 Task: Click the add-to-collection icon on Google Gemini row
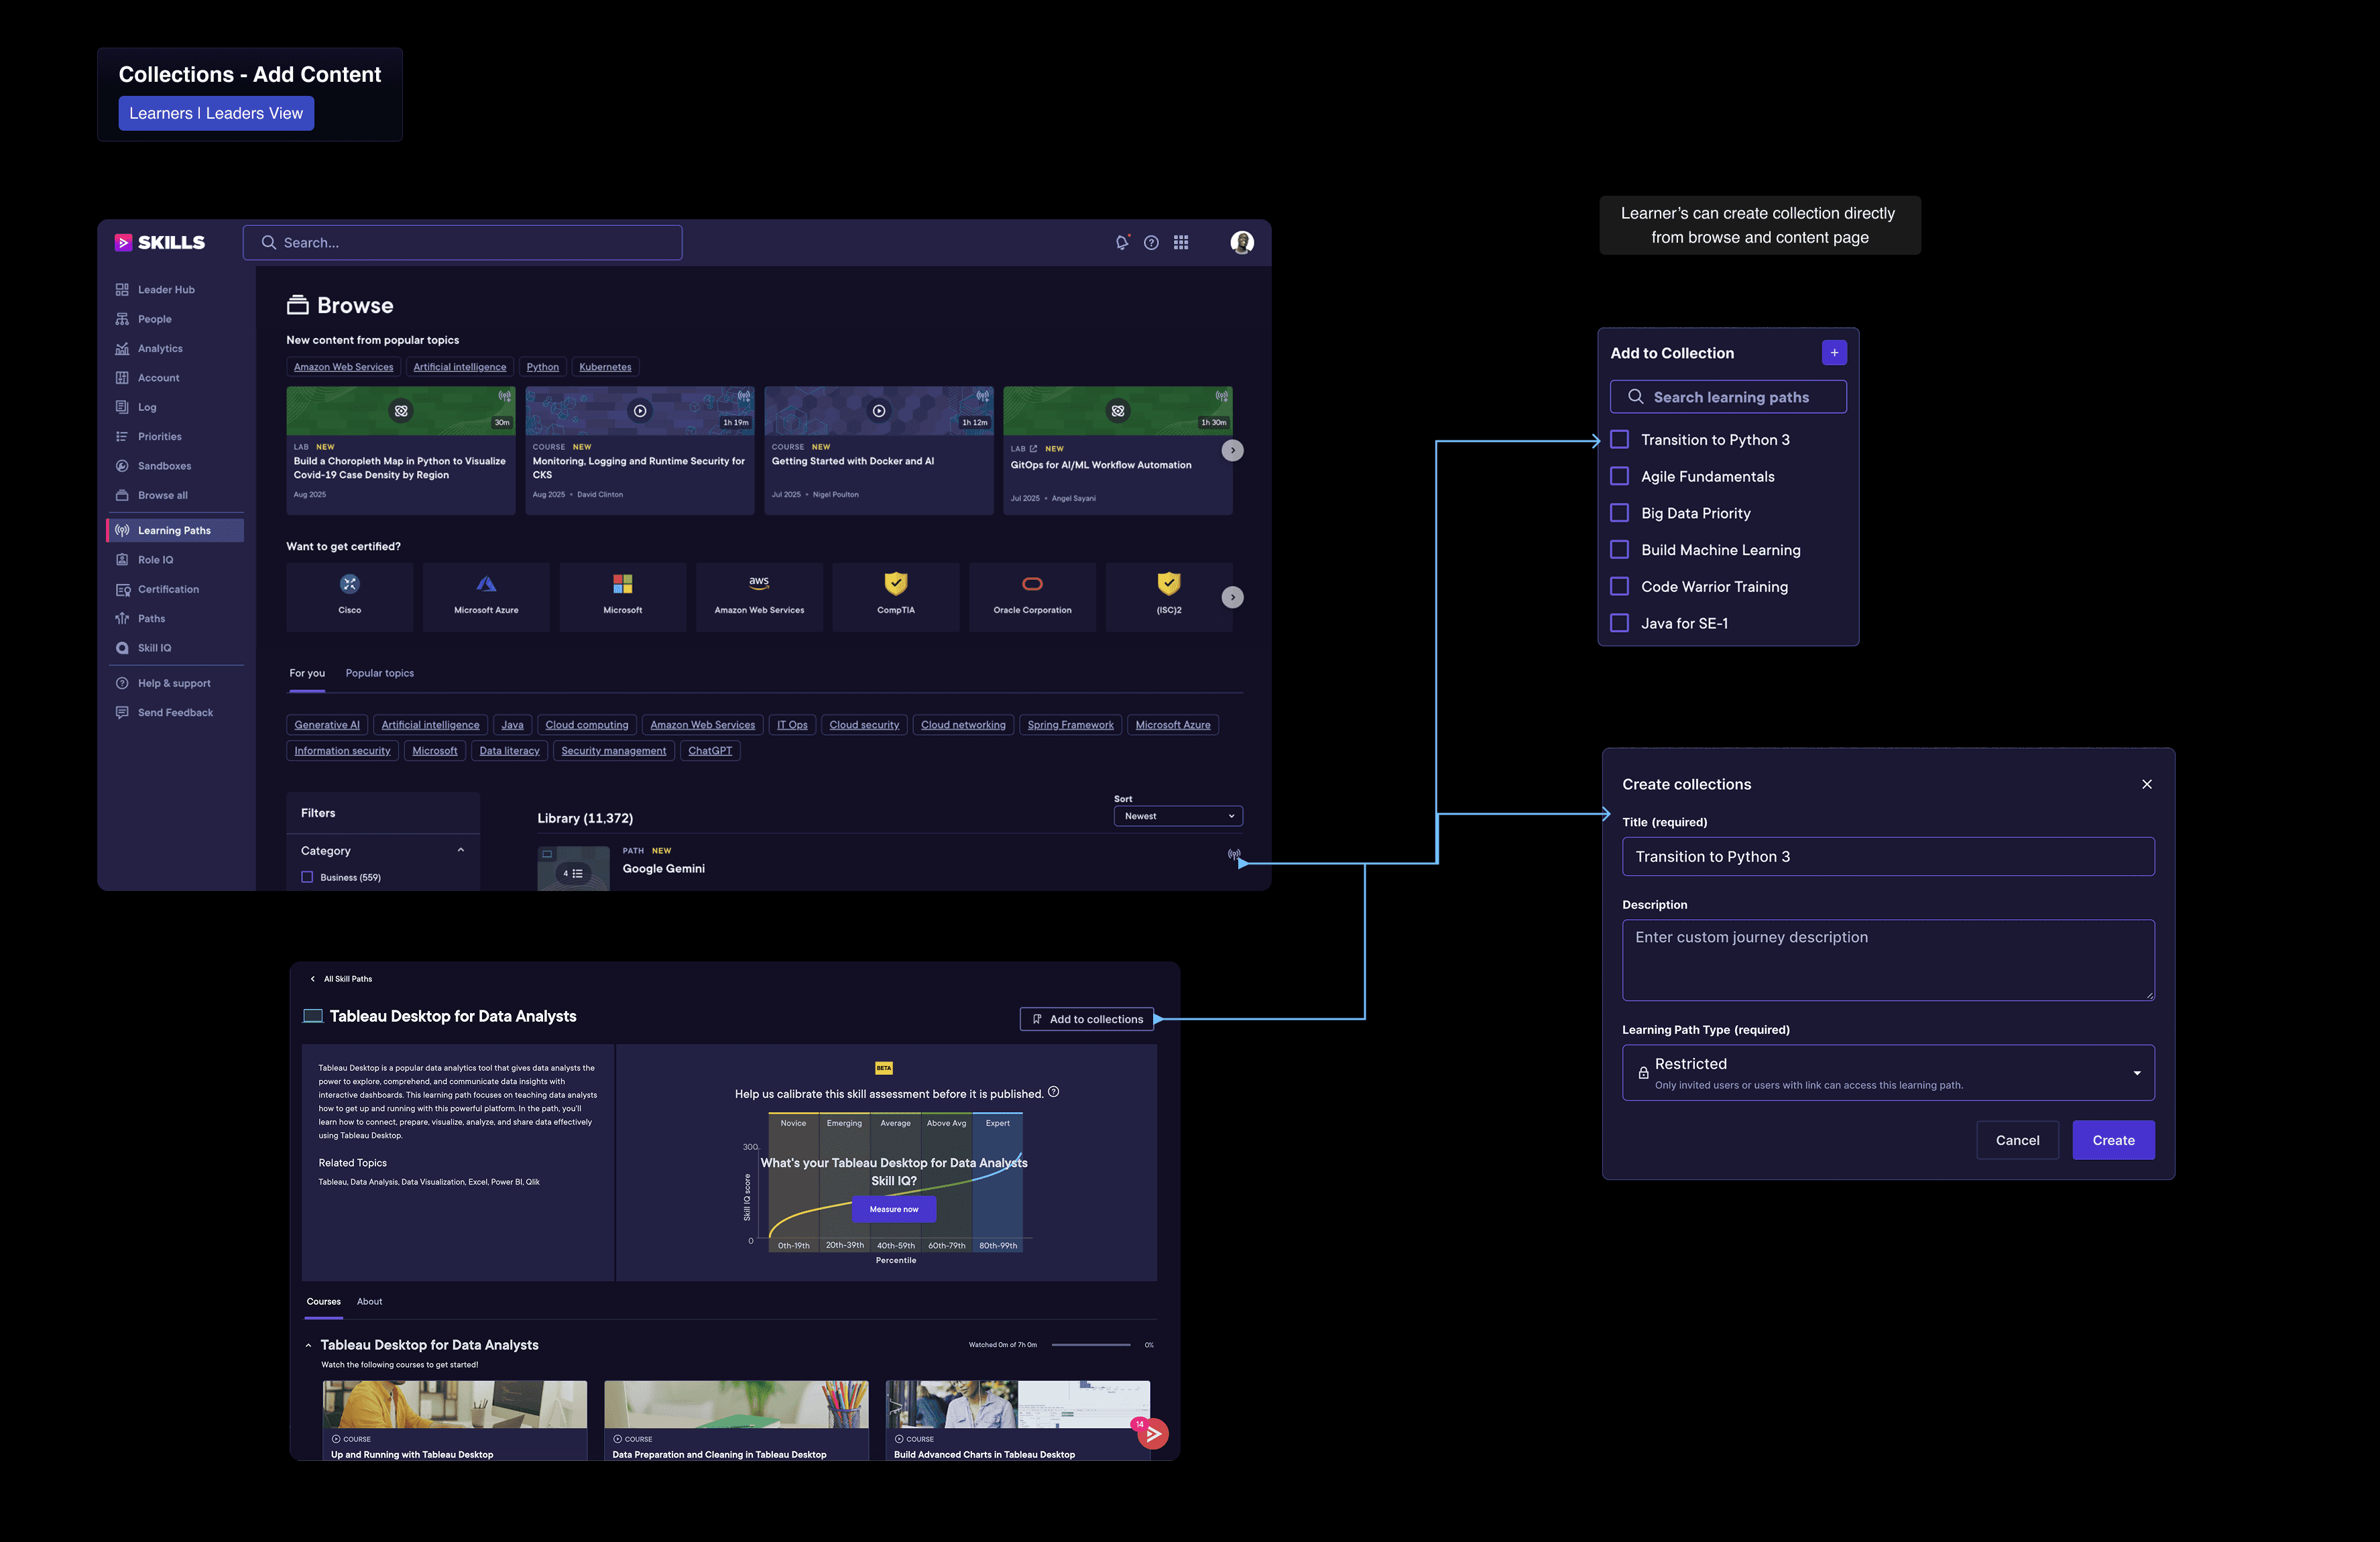coord(1234,855)
